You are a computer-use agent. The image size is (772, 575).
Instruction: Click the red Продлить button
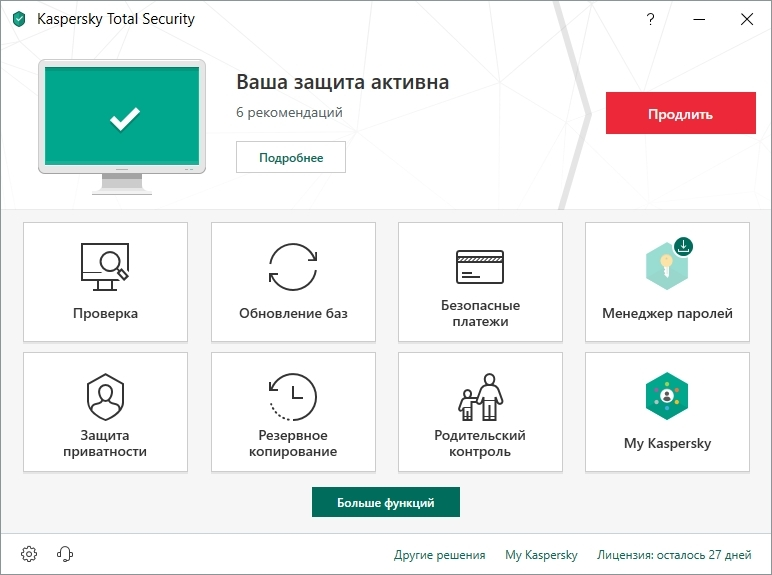680,113
